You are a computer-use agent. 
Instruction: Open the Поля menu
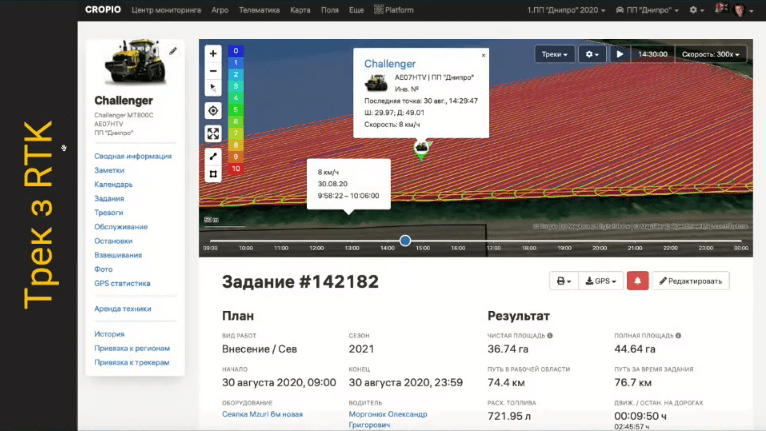pos(330,10)
